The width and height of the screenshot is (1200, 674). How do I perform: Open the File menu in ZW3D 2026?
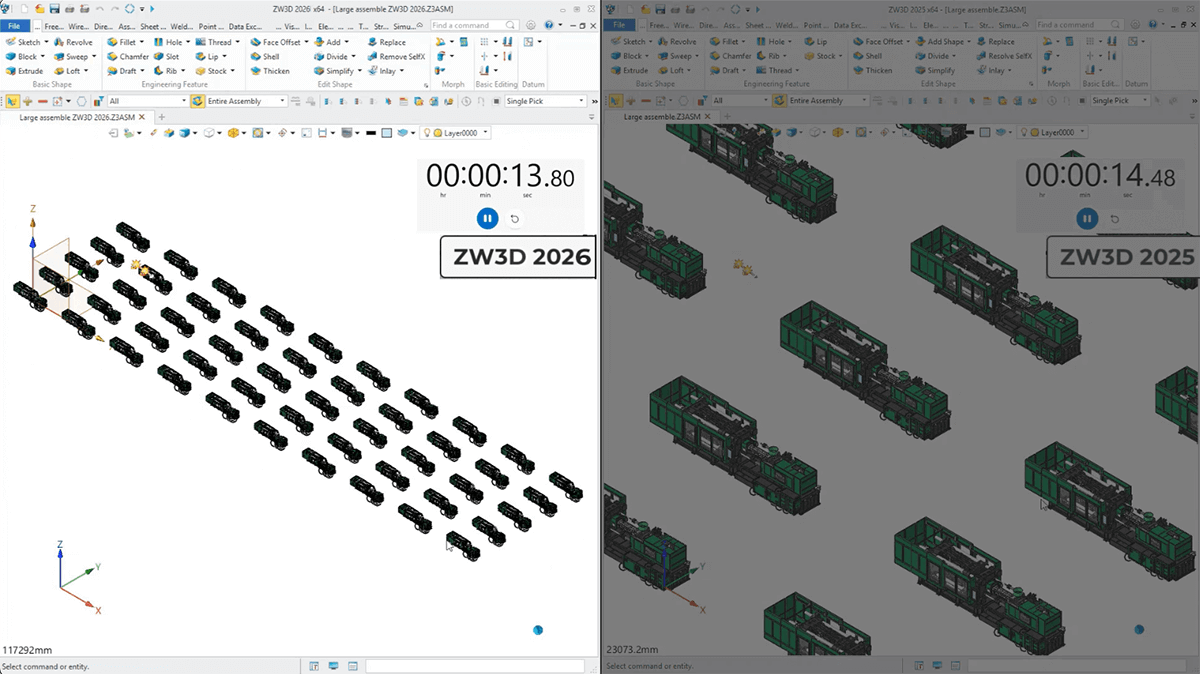pyautogui.click(x=16, y=25)
